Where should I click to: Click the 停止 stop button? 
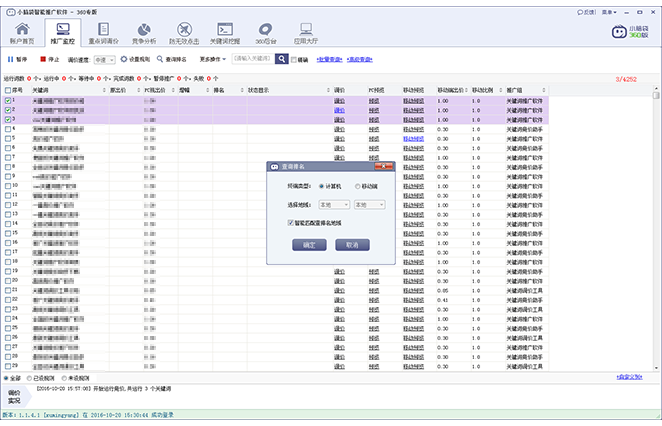pyautogui.click(x=48, y=59)
